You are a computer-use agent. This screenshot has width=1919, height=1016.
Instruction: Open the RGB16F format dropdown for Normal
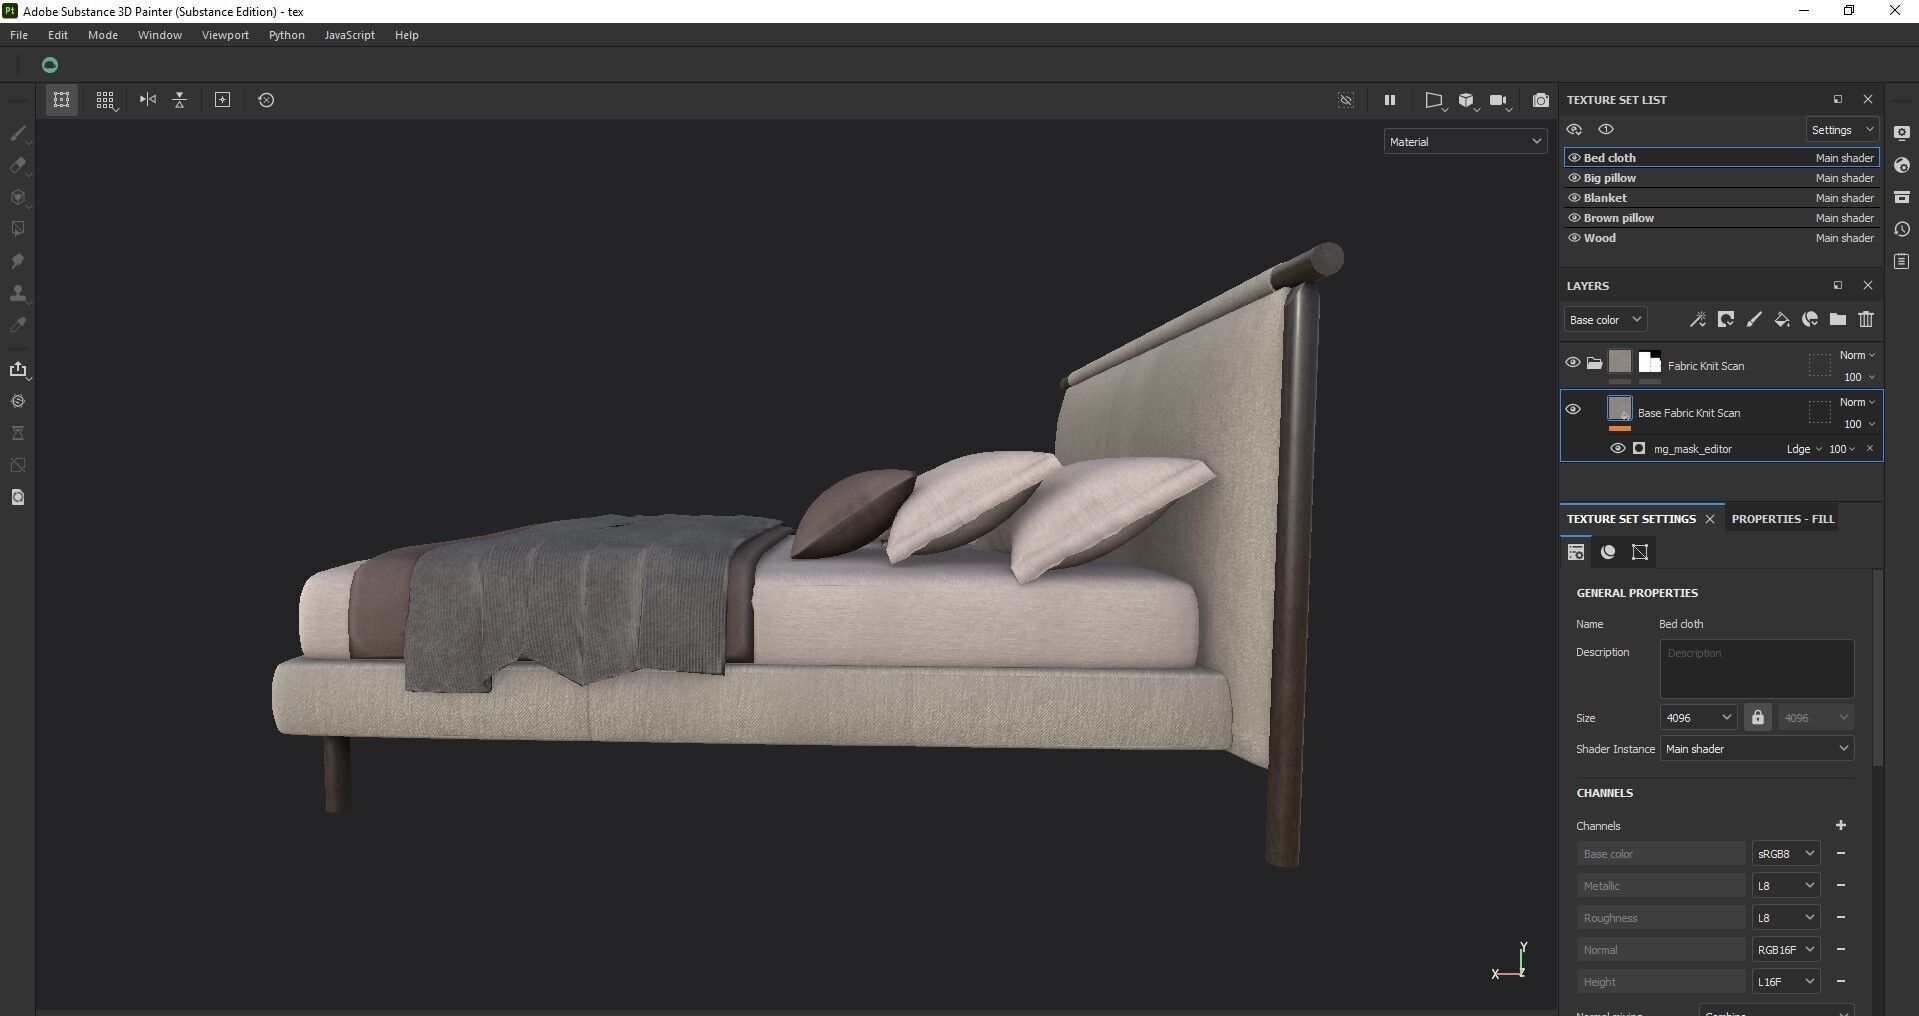click(x=1785, y=950)
